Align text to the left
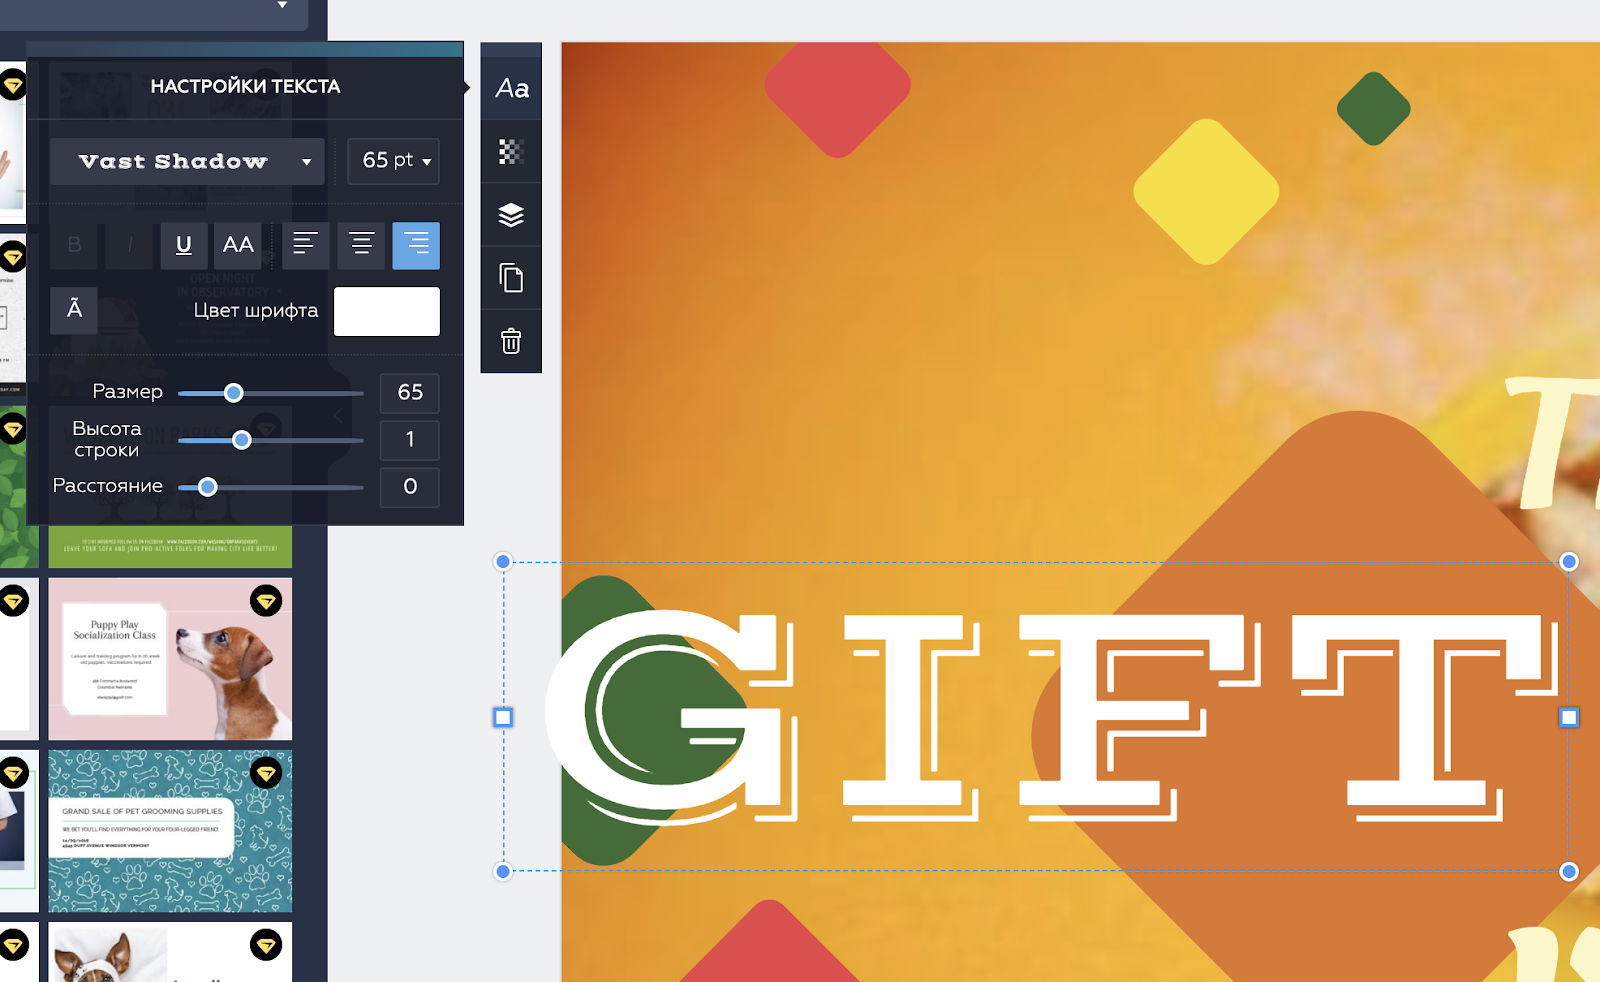This screenshot has height=982, width=1600. pyautogui.click(x=305, y=245)
